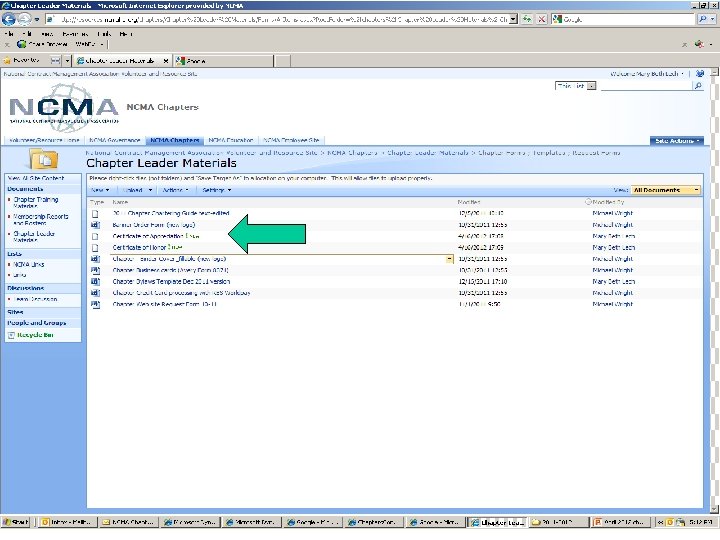
Task: Open the Upload dropdown menu
Action: 137,190
